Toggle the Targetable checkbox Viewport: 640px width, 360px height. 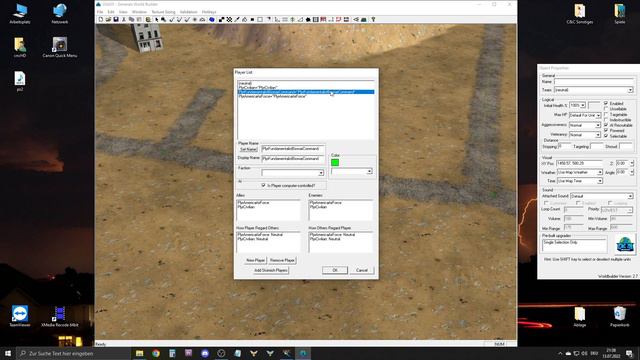click(606, 115)
